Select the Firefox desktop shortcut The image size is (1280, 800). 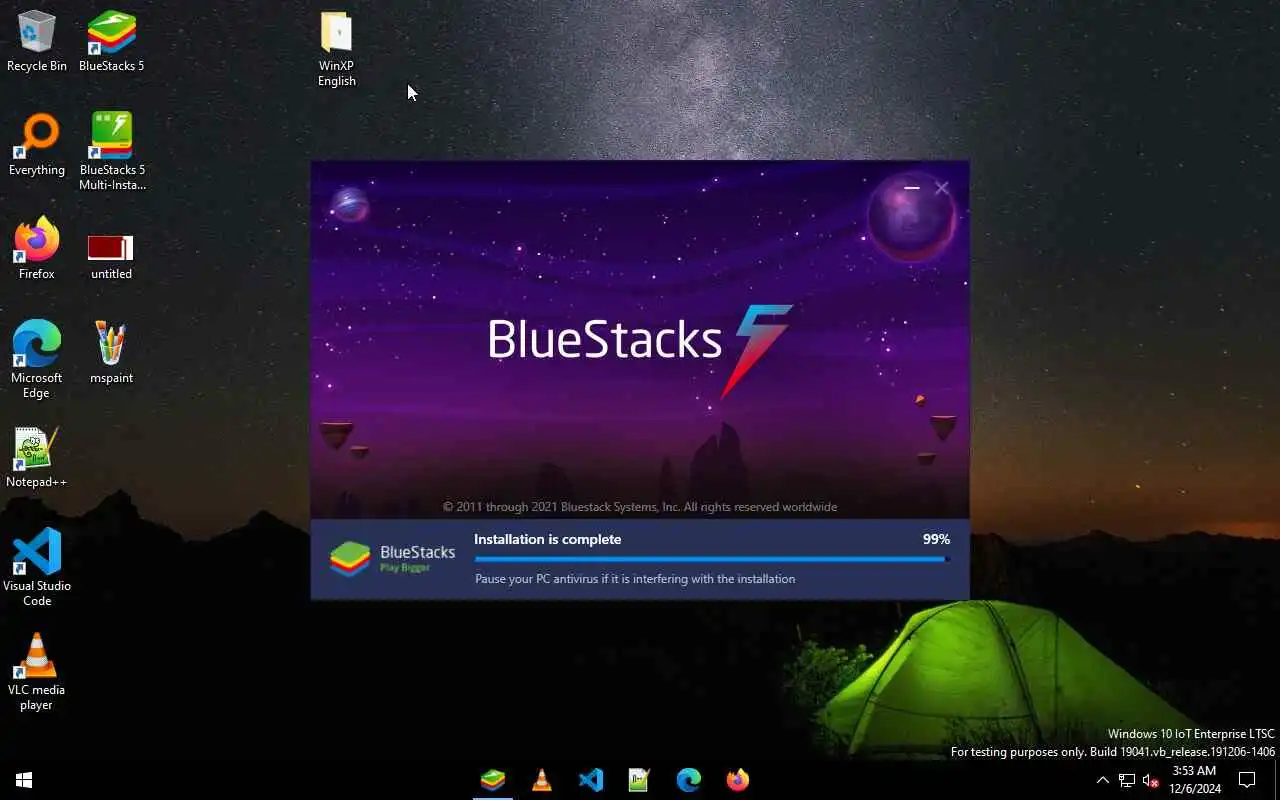[37, 250]
